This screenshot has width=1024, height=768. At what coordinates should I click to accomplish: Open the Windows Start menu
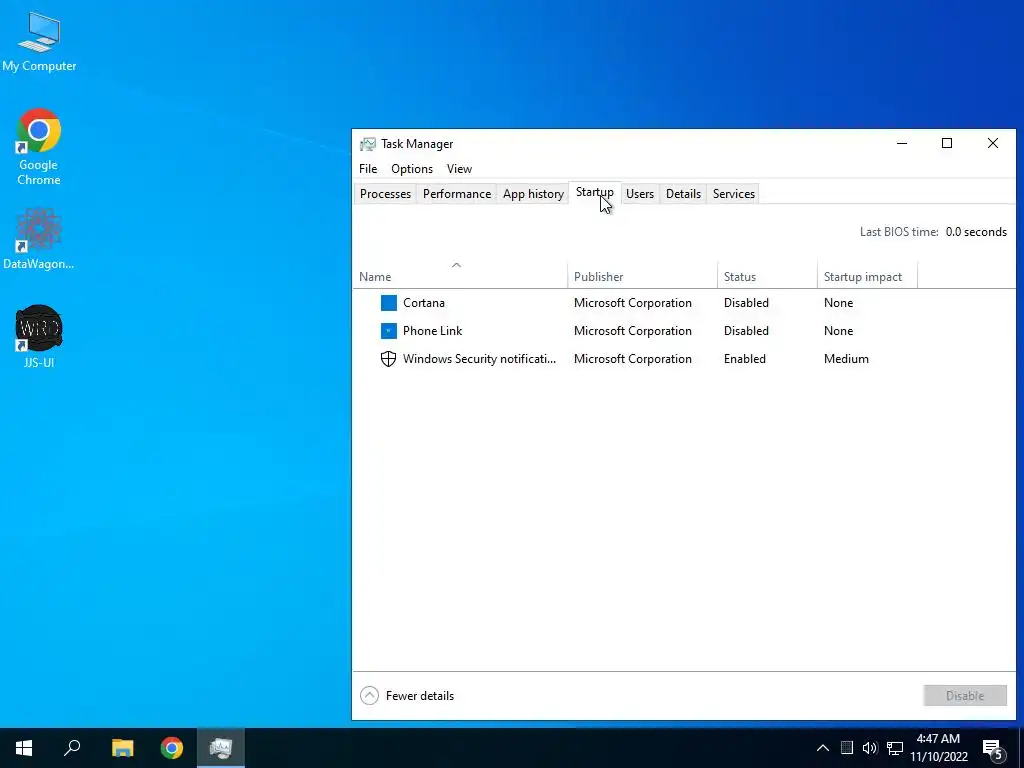tap(24, 748)
